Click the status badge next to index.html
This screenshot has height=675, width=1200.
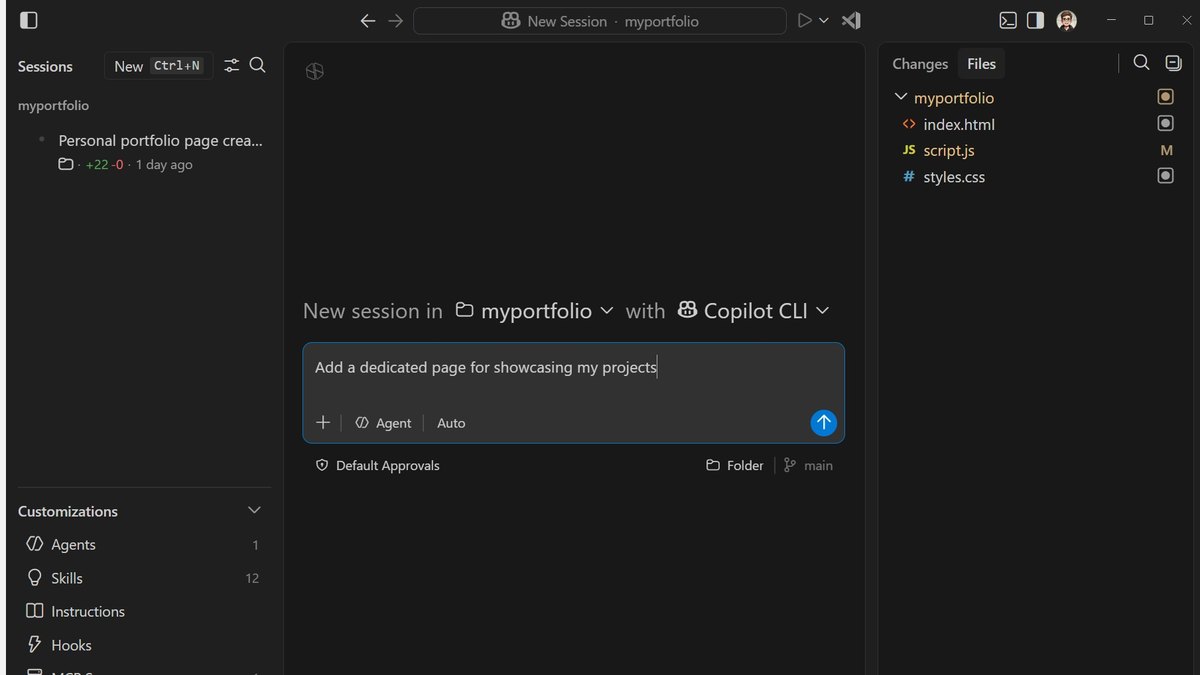(1165, 123)
